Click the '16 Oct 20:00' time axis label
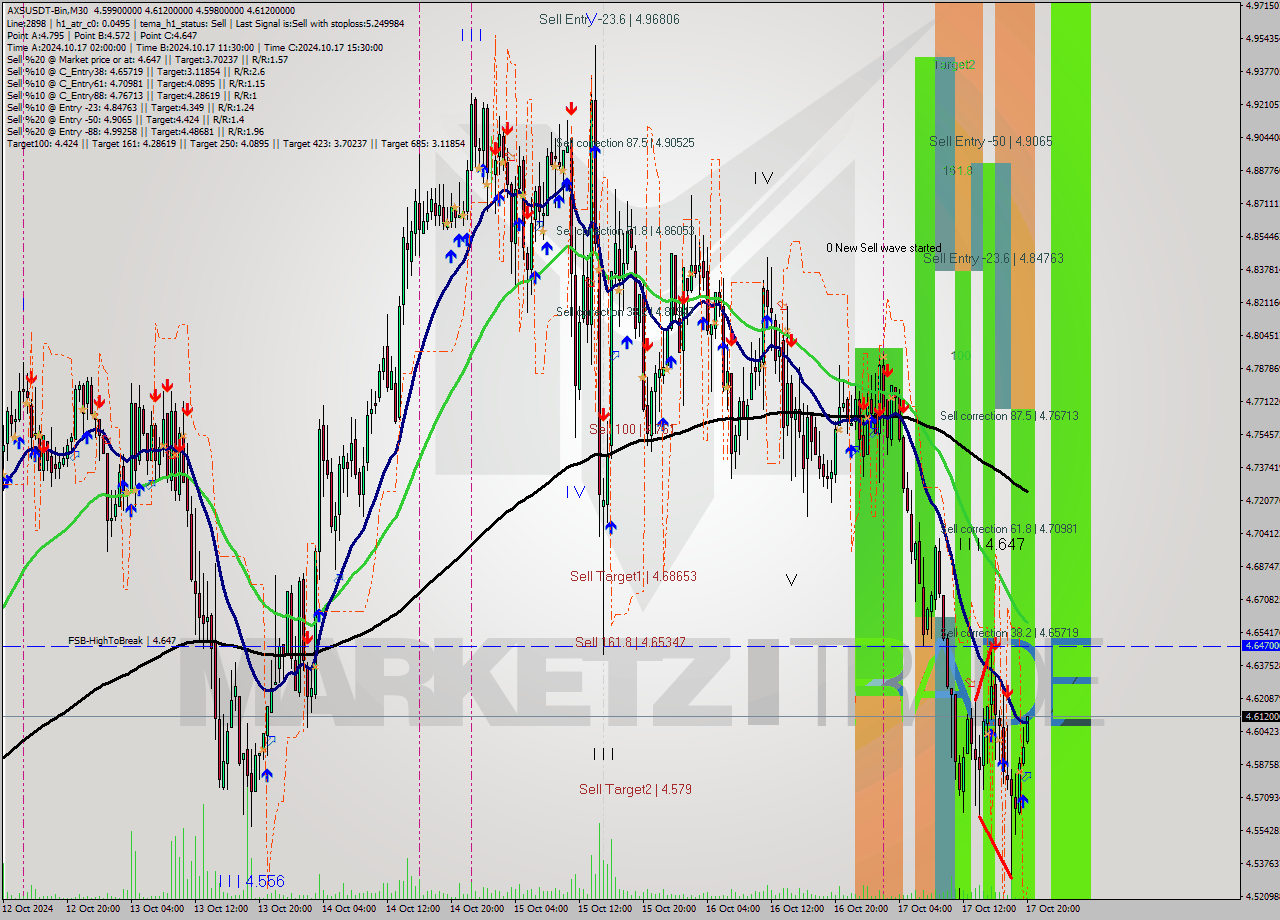 click(x=862, y=909)
